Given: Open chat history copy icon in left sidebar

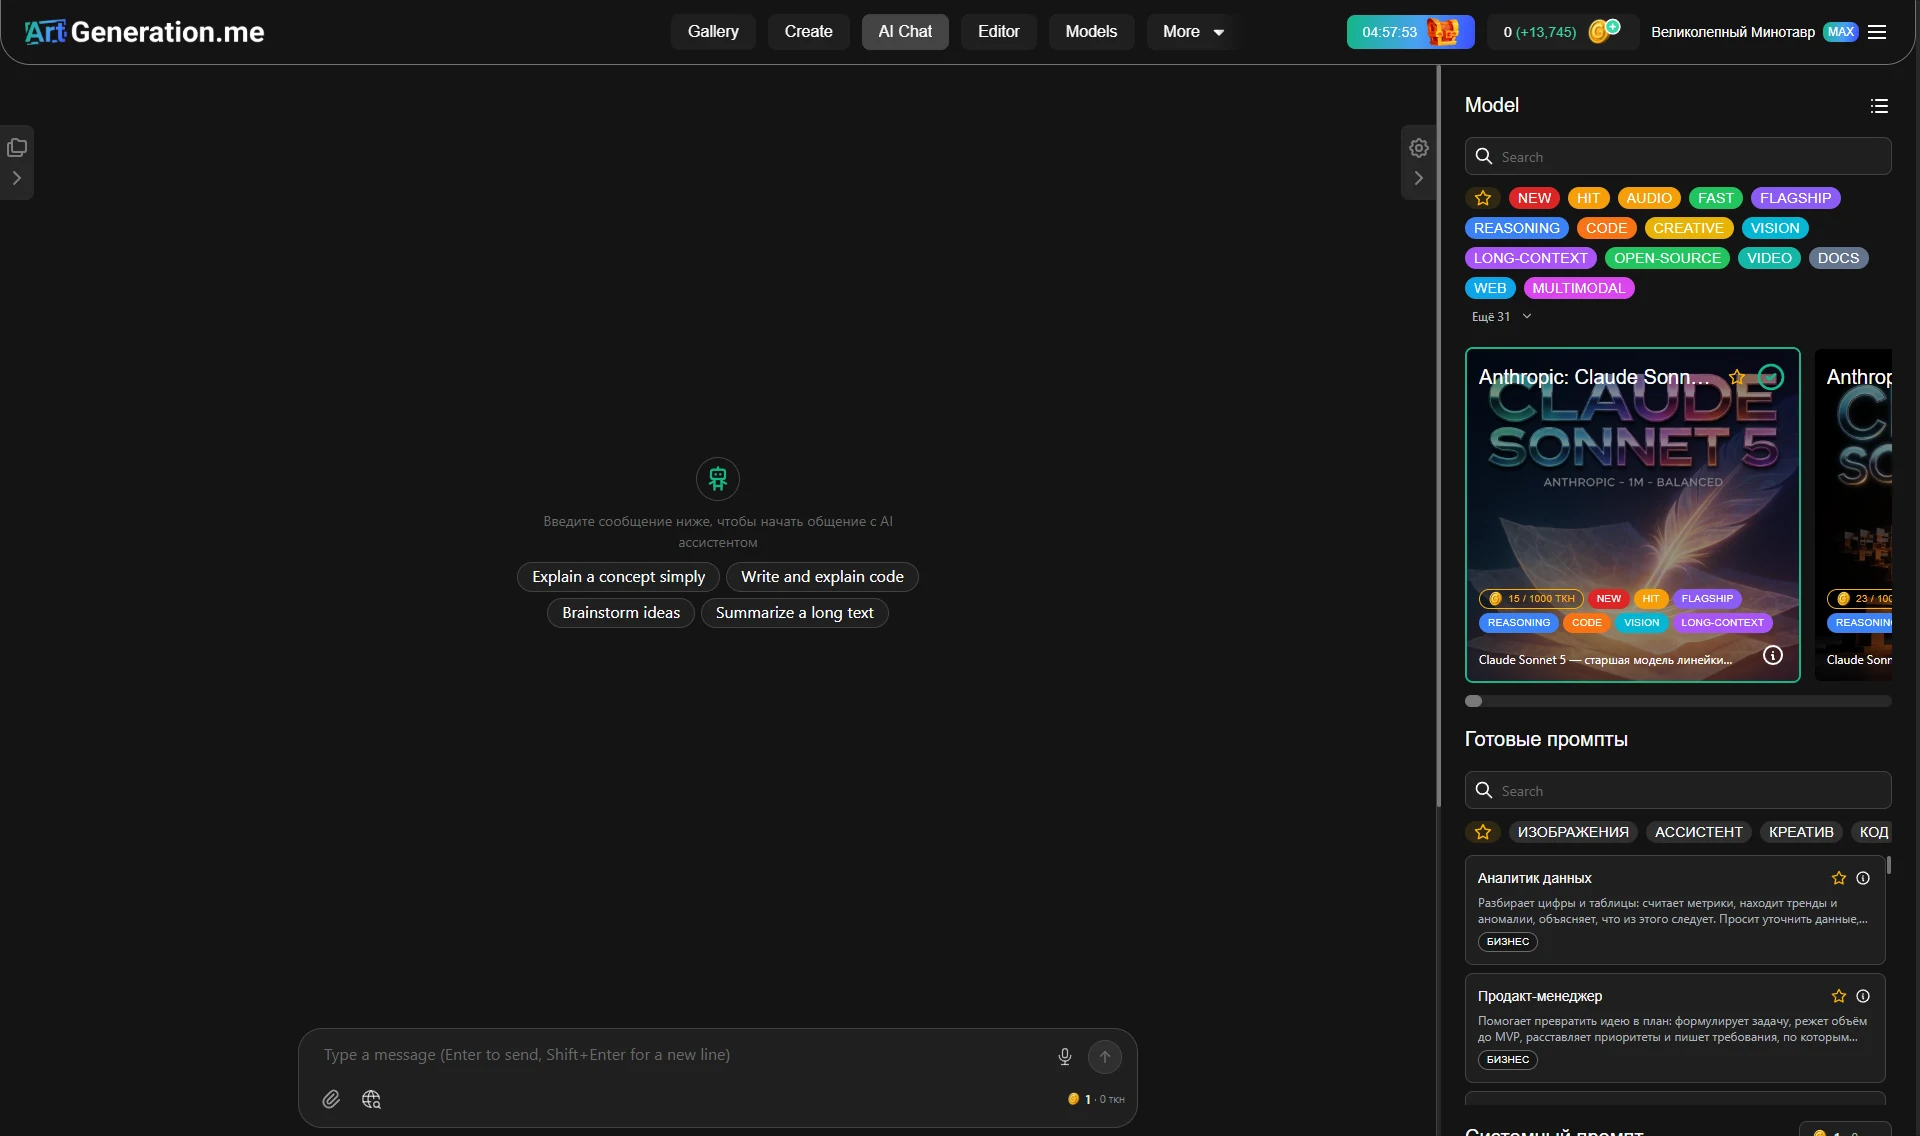Looking at the screenshot, I should pyautogui.click(x=17, y=148).
